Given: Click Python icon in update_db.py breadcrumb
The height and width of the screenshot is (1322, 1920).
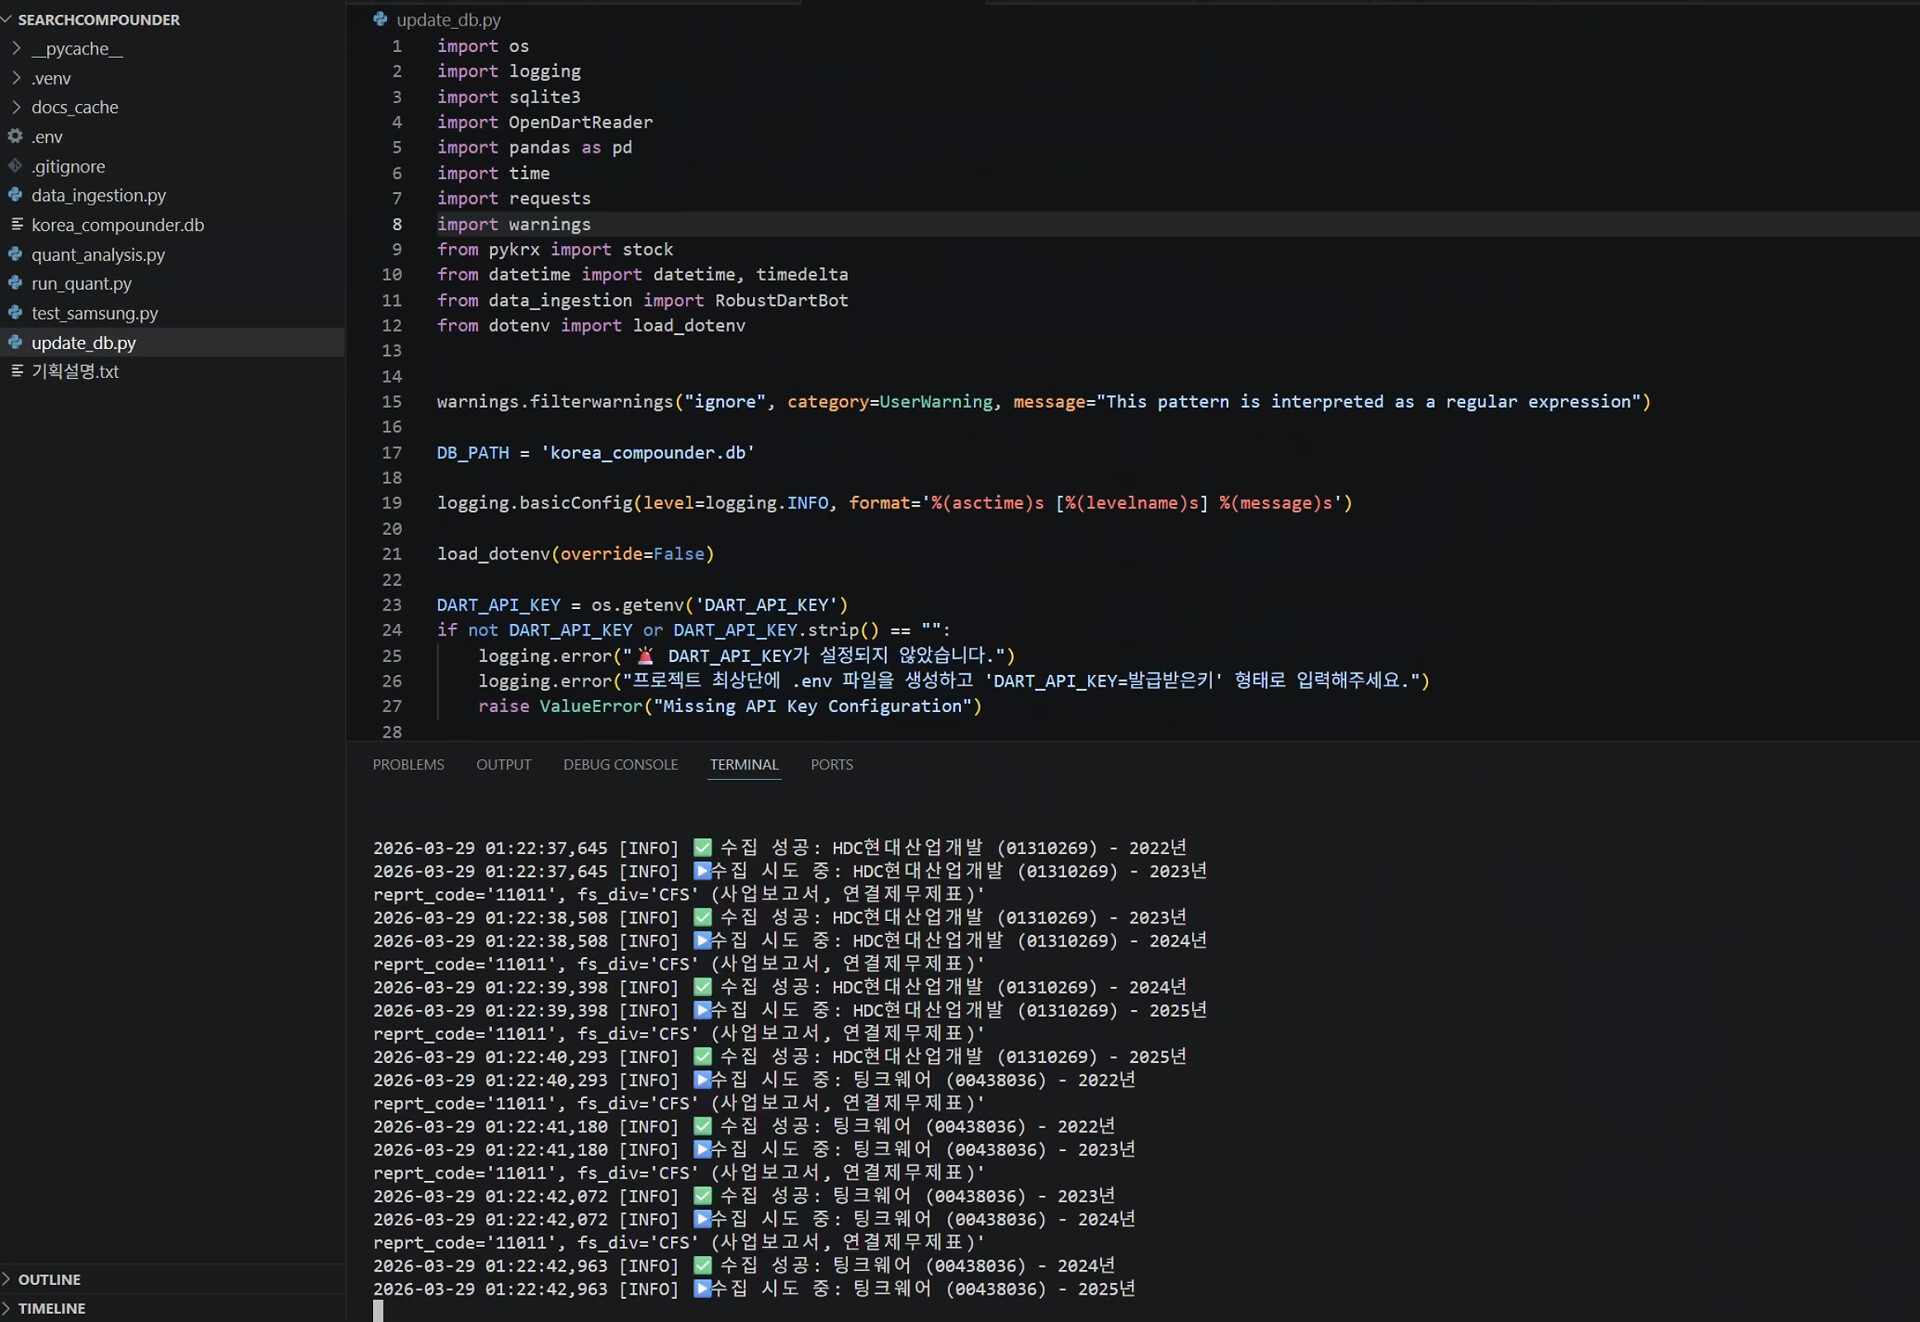Looking at the screenshot, I should pyautogui.click(x=380, y=19).
